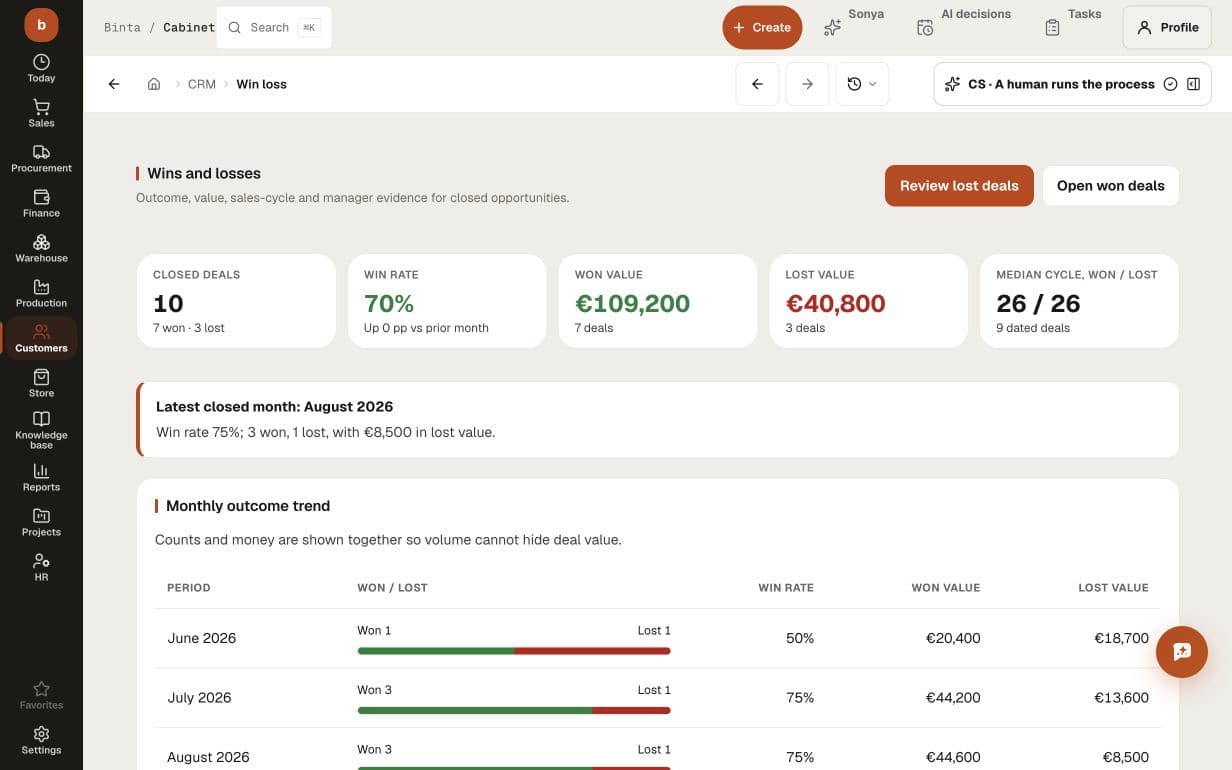Select Customers in the sidebar
Viewport: 1232px width, 770px height.
(41, 338)
